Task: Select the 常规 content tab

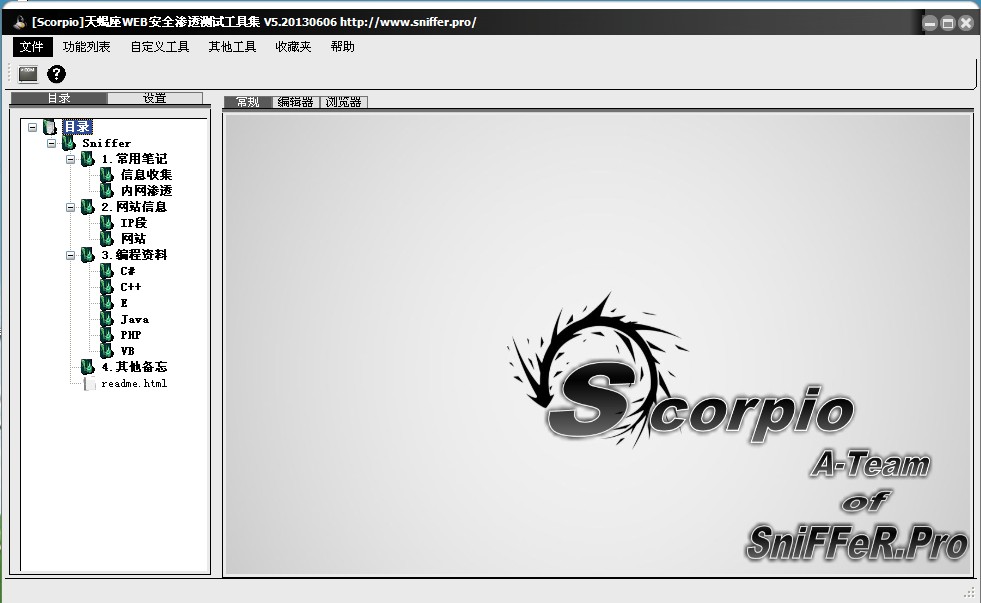Action: (248, 102)
